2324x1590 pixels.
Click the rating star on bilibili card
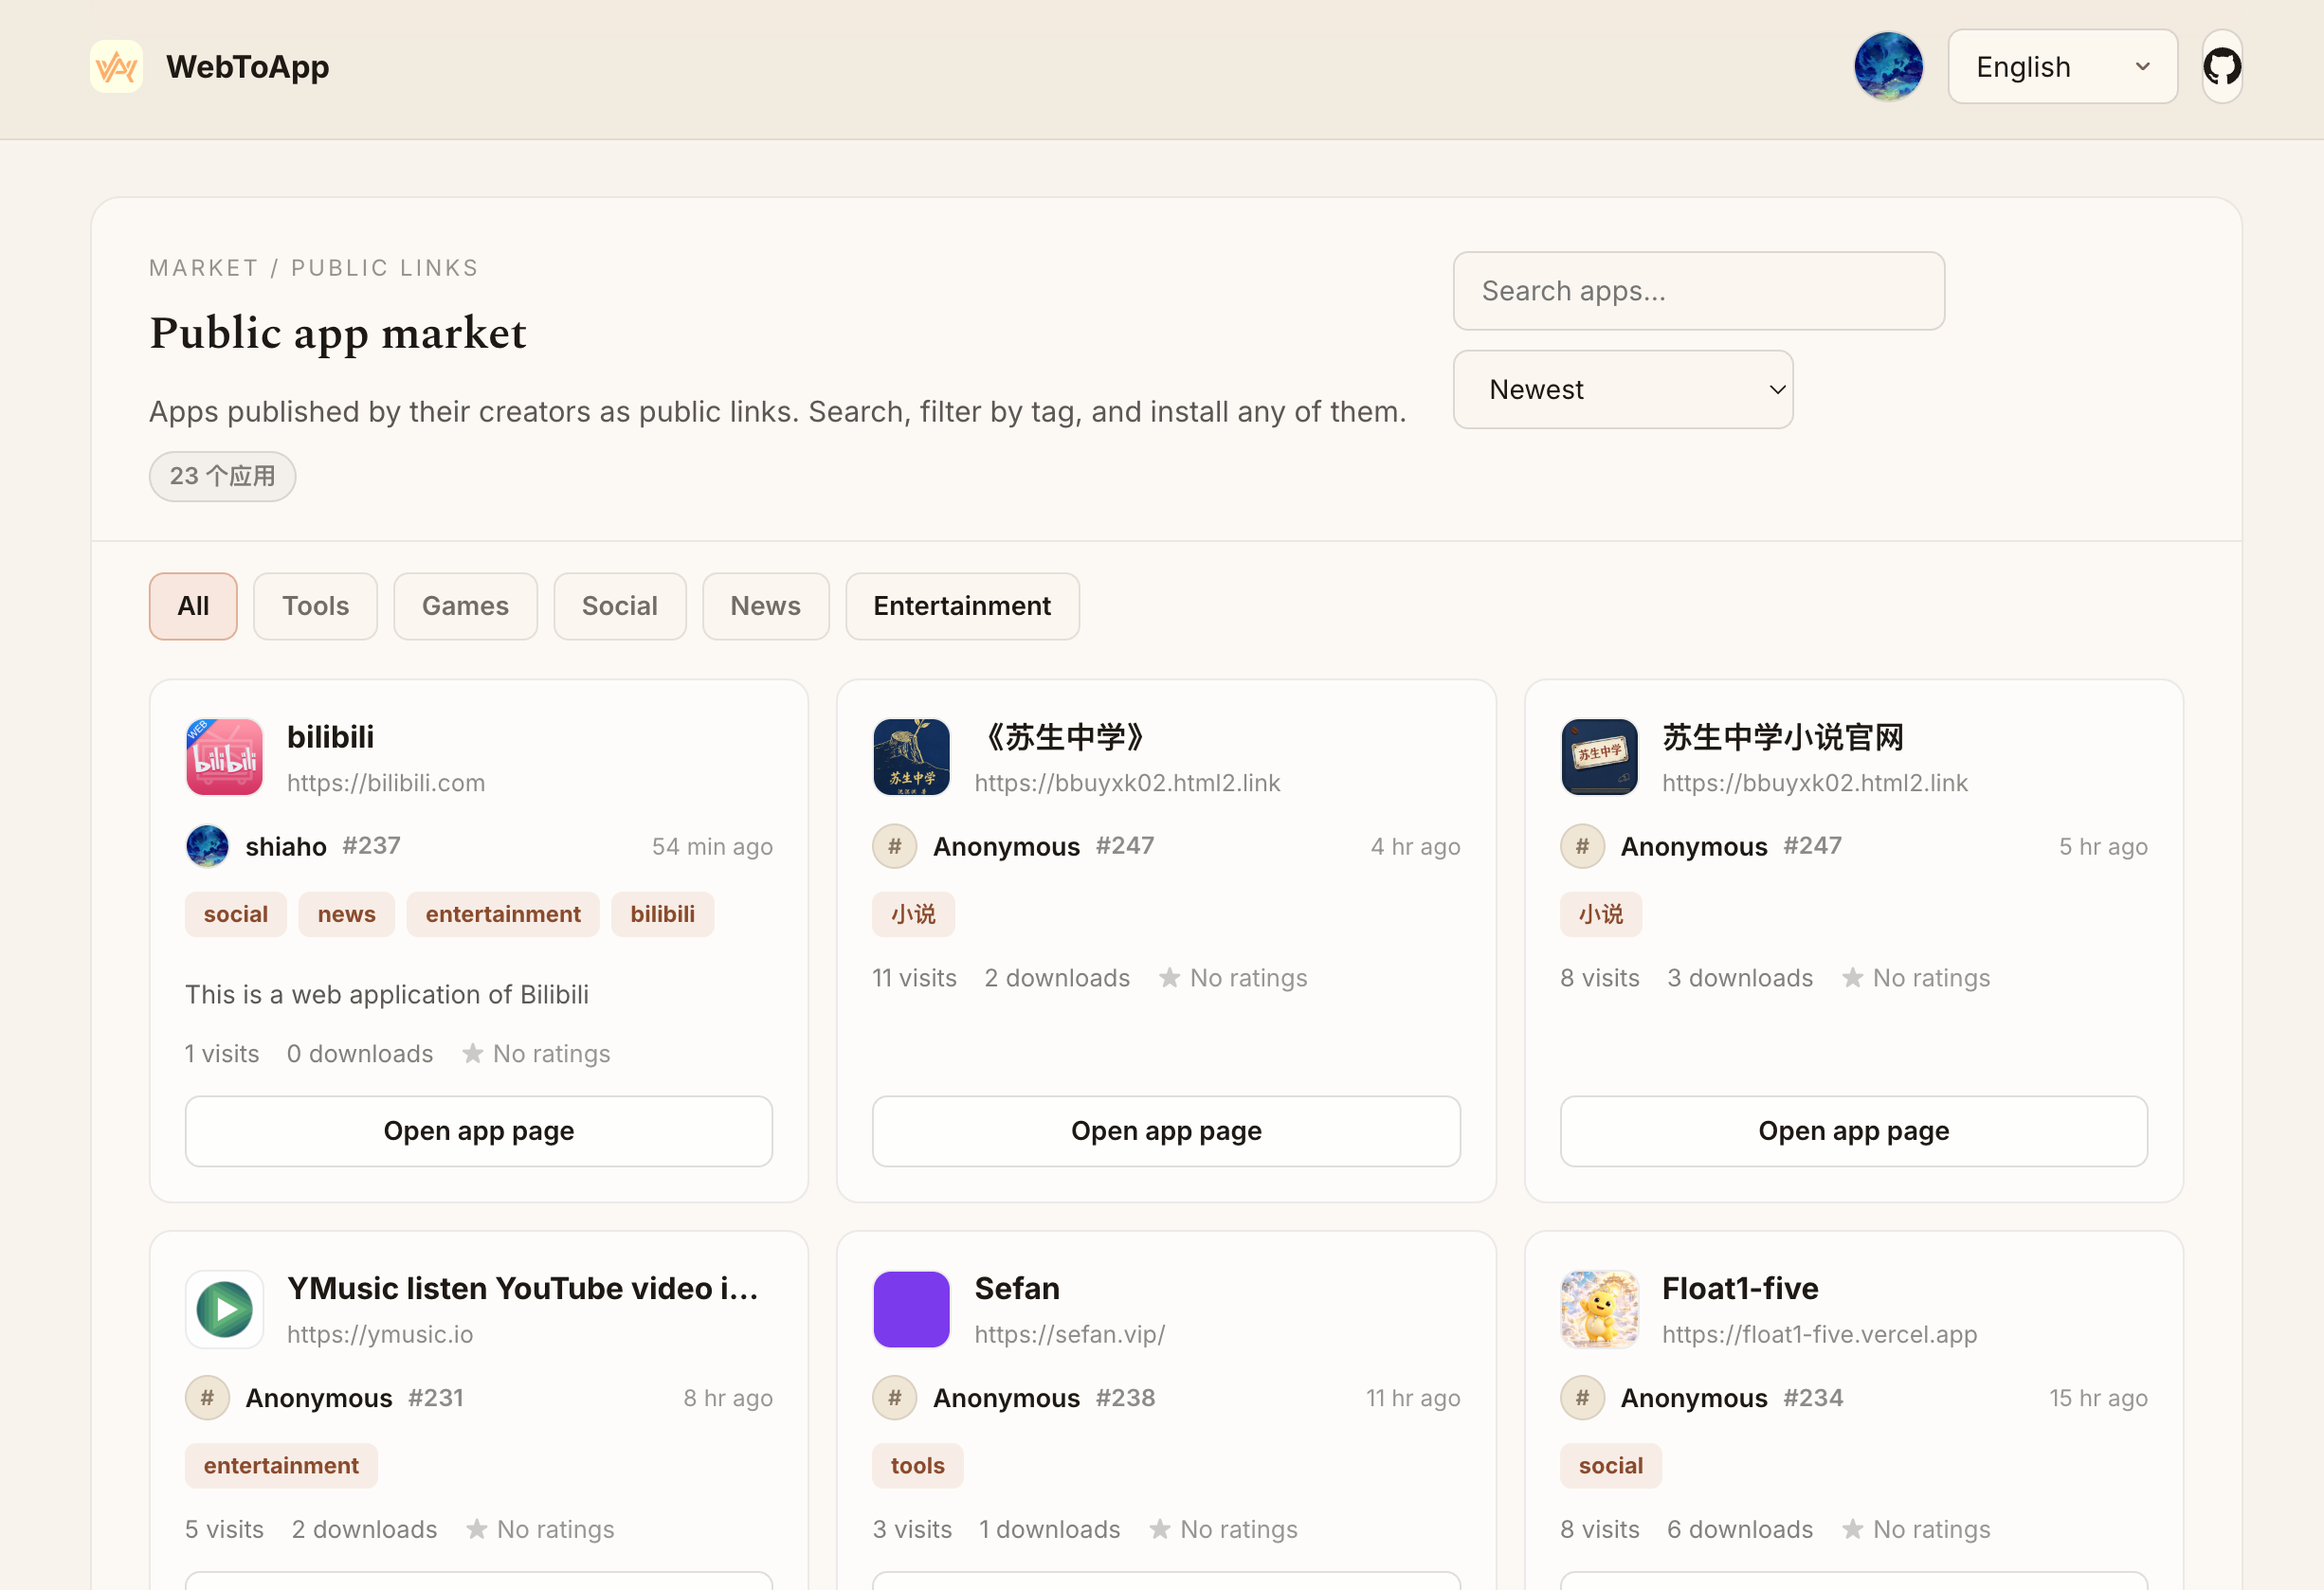(473, 1053)
